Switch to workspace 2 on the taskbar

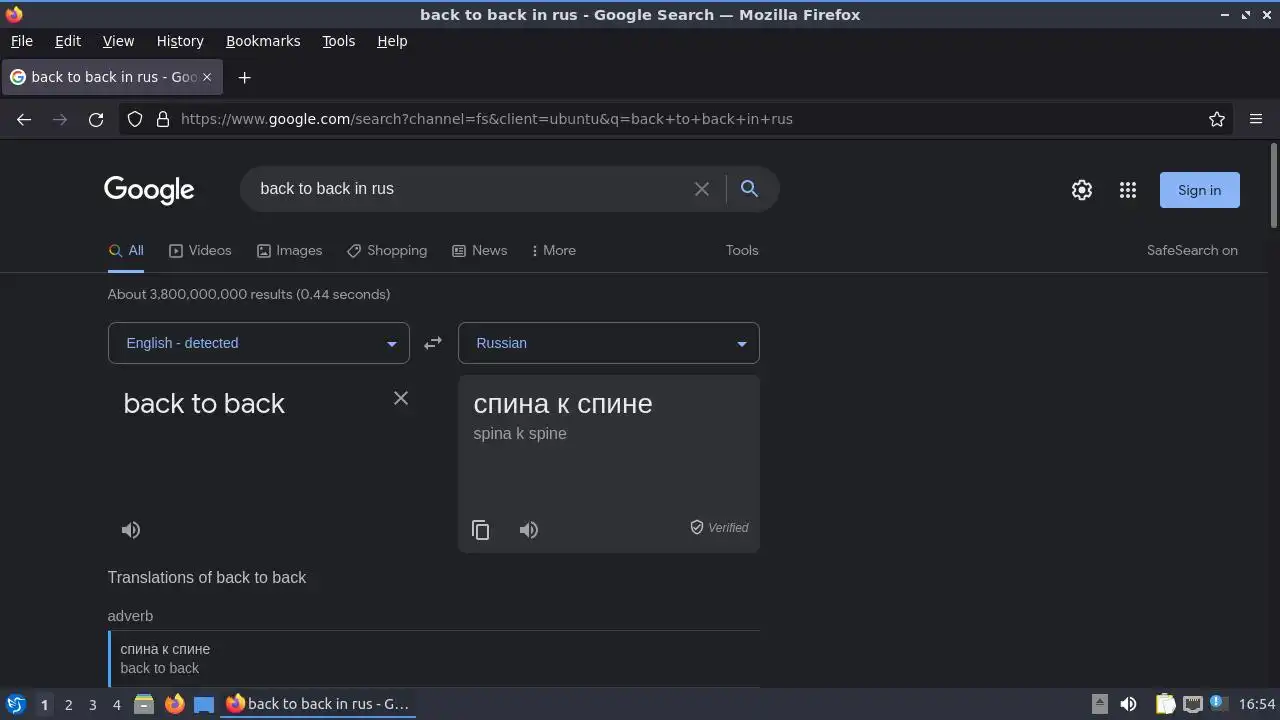click(68, 705)
